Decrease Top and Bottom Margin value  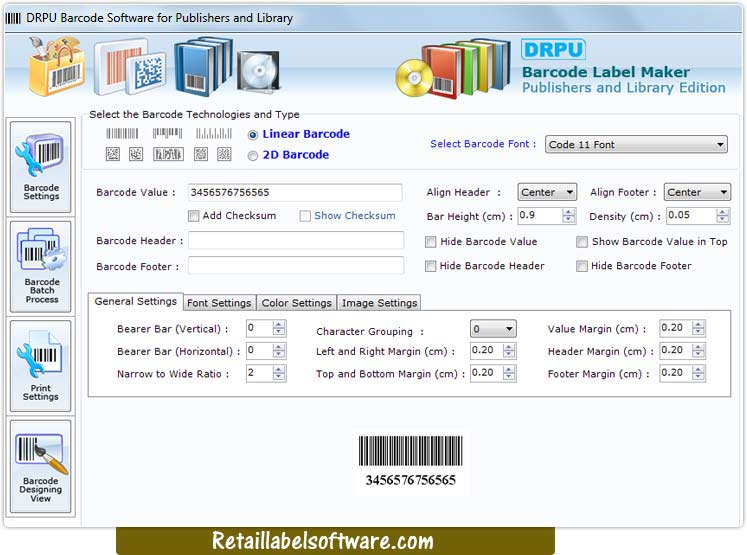509,377
